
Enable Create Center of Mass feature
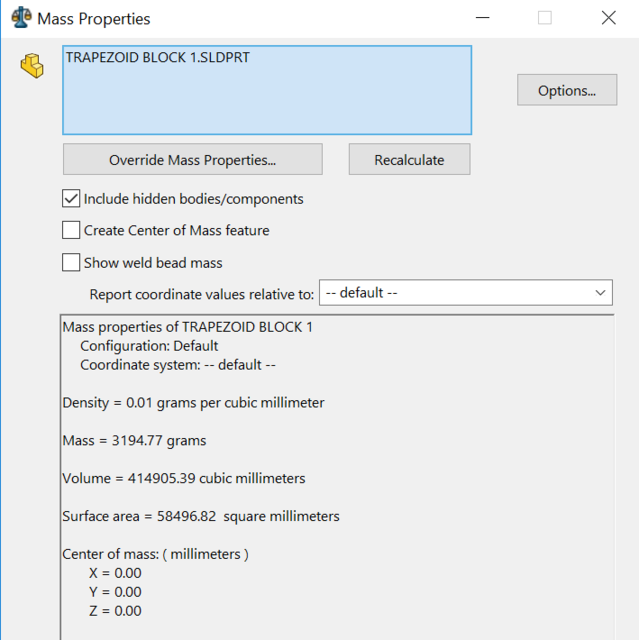pos(71,230)
